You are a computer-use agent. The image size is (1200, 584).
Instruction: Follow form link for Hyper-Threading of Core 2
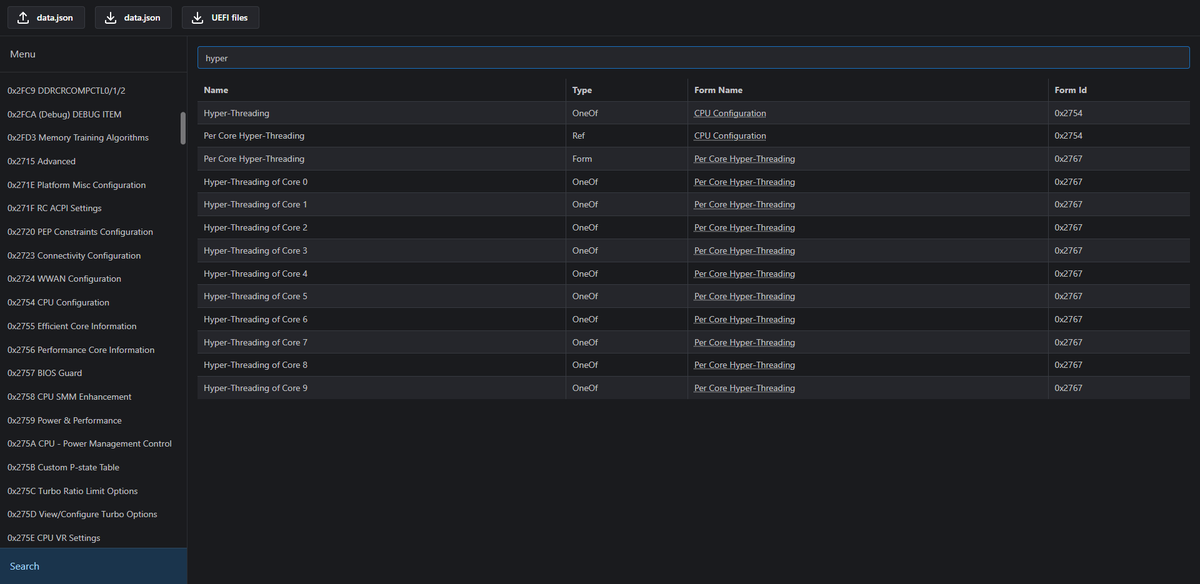(x=745, y=228)
